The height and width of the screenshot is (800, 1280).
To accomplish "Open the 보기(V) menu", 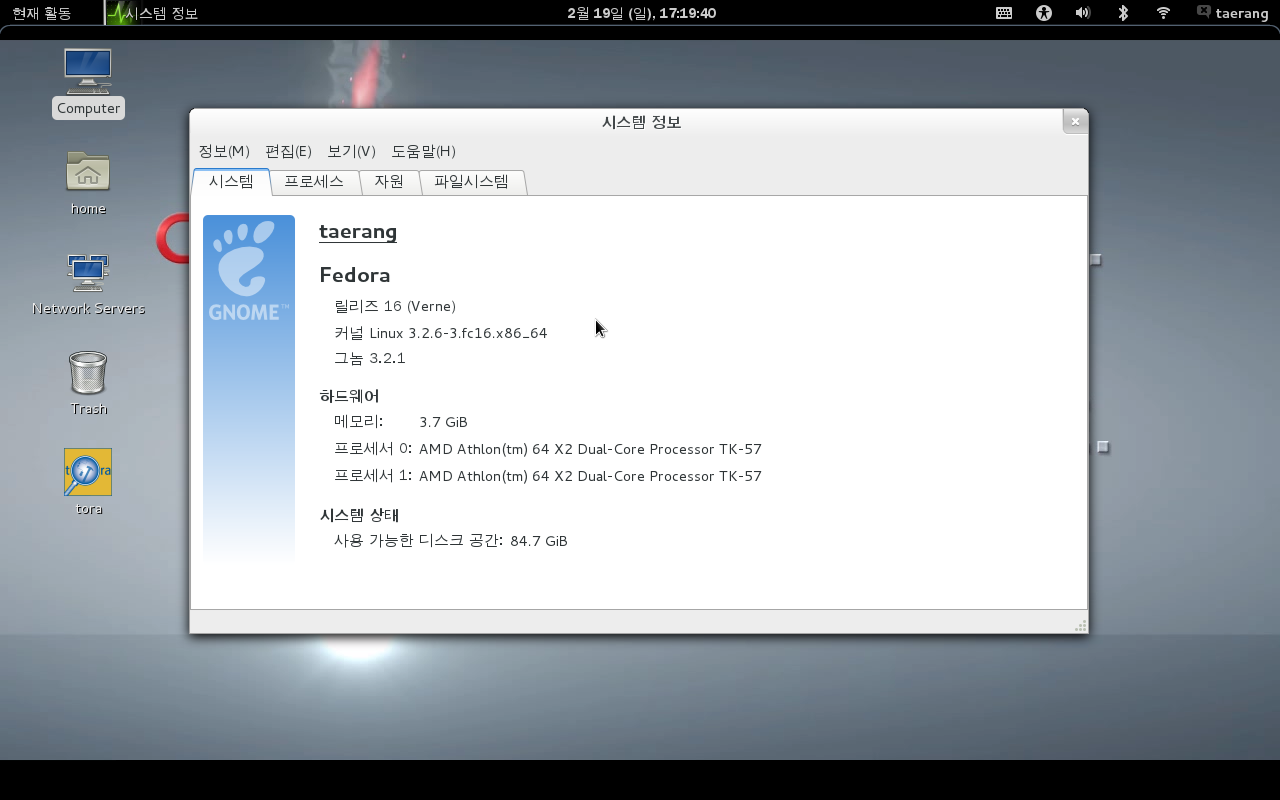I will tap(351, 151).
